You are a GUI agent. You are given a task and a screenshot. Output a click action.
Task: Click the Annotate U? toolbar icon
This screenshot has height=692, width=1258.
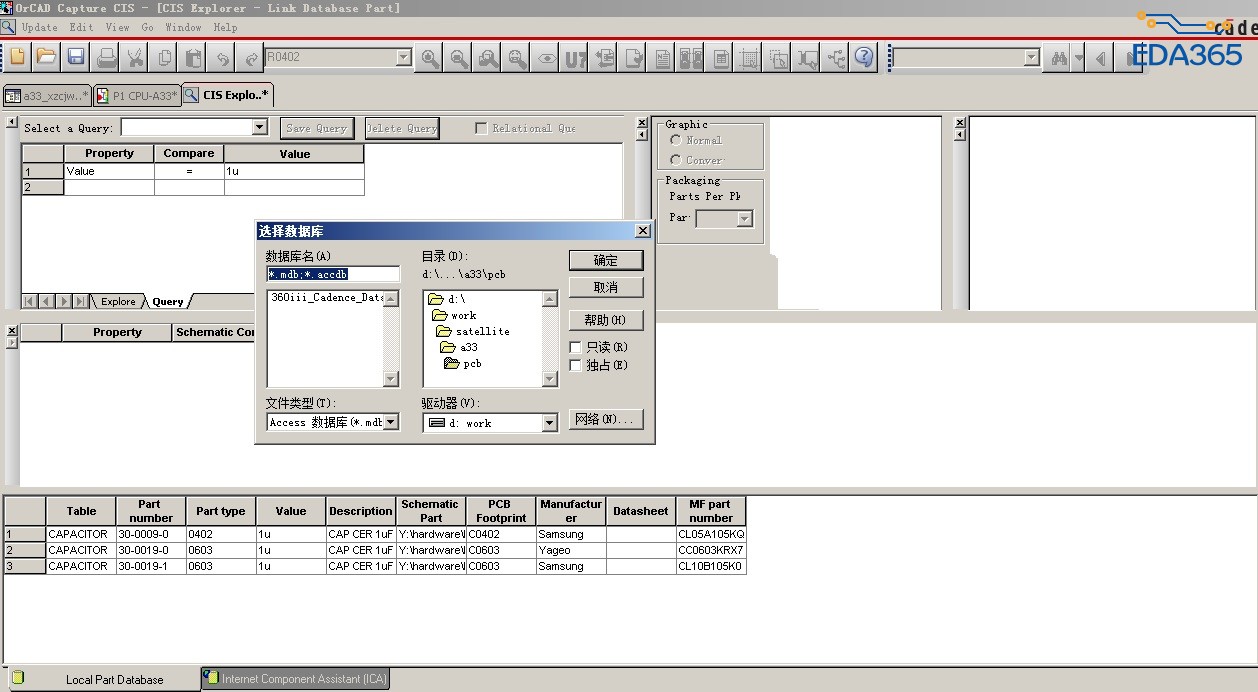575,58
